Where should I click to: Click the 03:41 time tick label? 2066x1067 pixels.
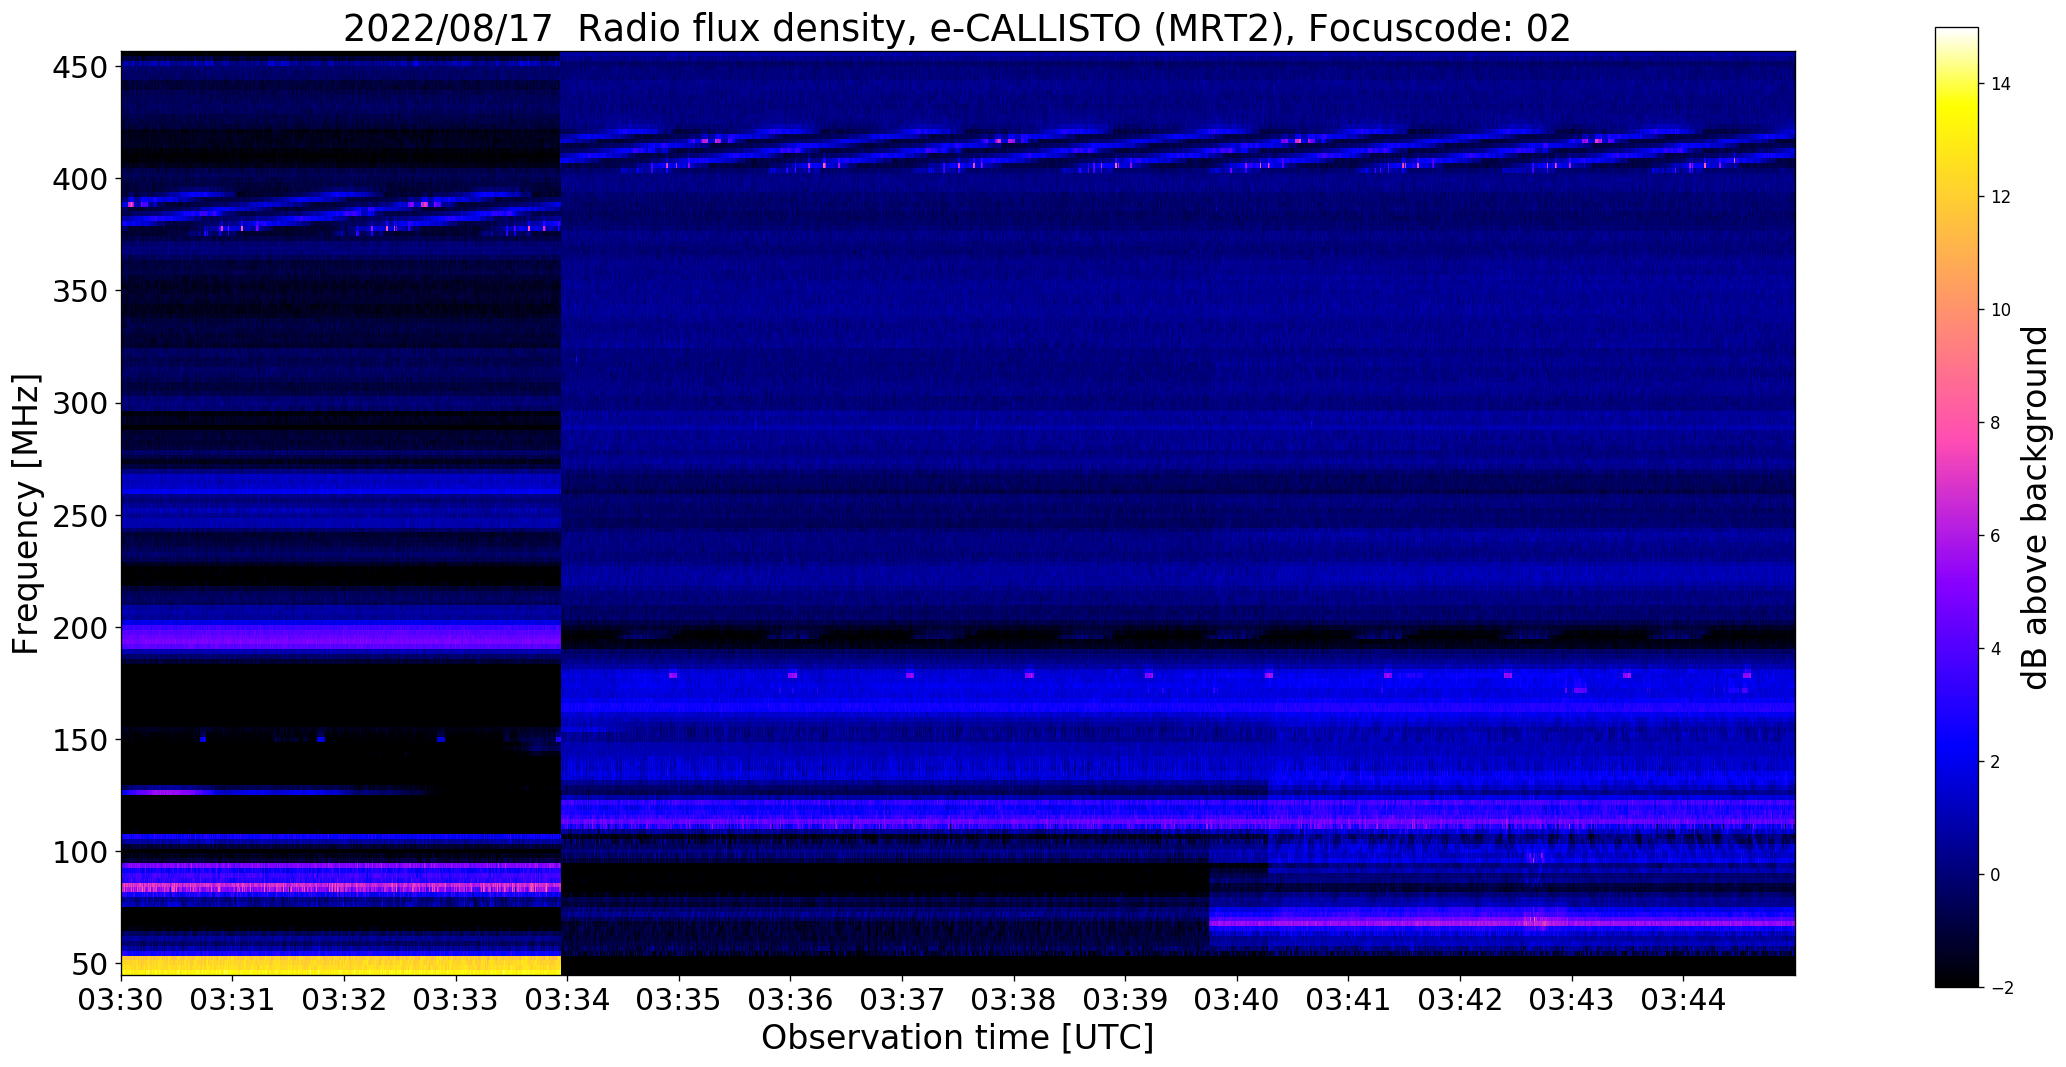point(1349,1000)
